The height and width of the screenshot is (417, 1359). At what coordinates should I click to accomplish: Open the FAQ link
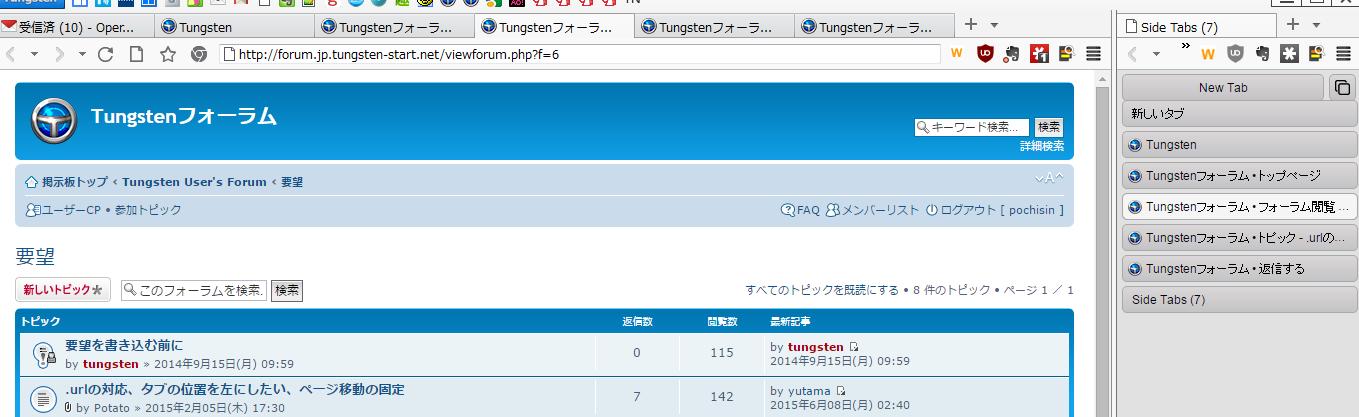[800, 210]
